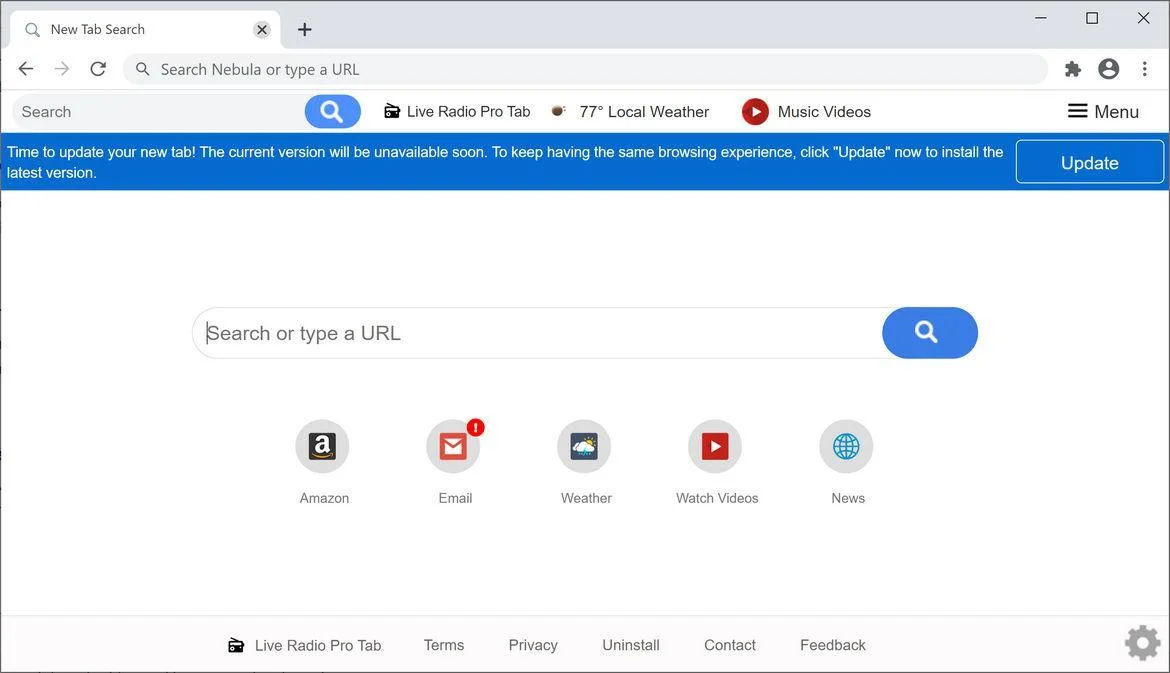Screen dimensions: 1170x673
Task: Go back with the browser back arrow
Action: click(x=26, y=69)
